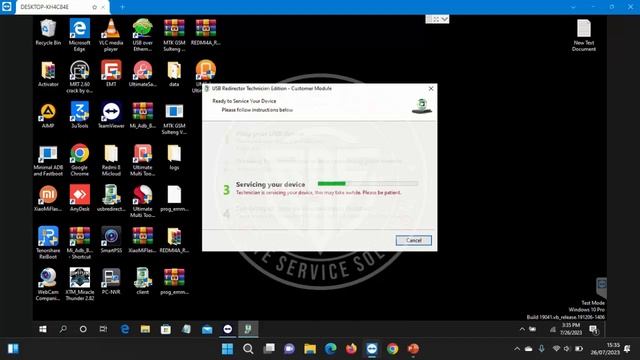Launch Google Chrome desktop shortcut

coord(79,160)
